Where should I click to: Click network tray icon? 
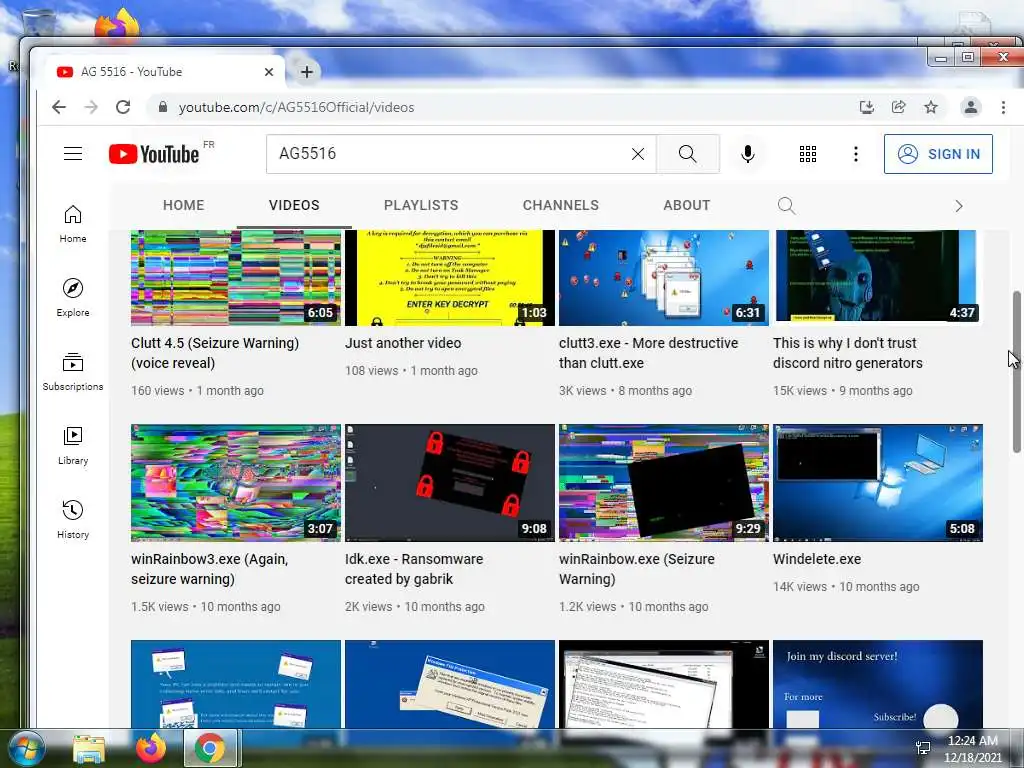[x=923, y=748]
